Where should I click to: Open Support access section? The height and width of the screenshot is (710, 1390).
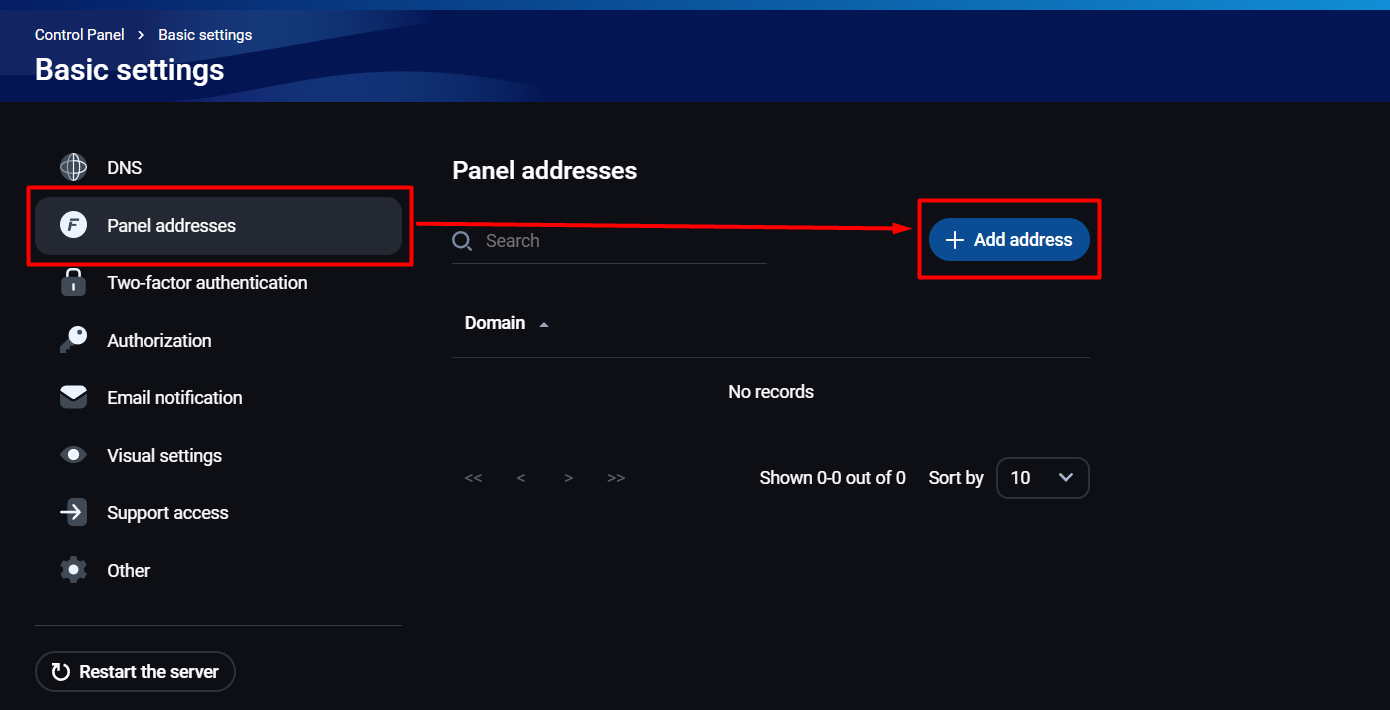(x=218, y=512)
